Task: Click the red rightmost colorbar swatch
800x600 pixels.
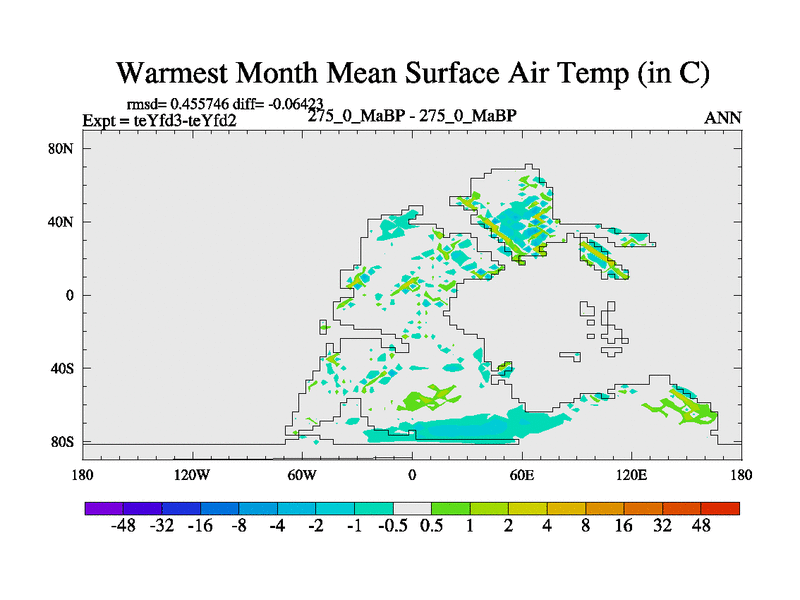Action: (x=720, y=508)
